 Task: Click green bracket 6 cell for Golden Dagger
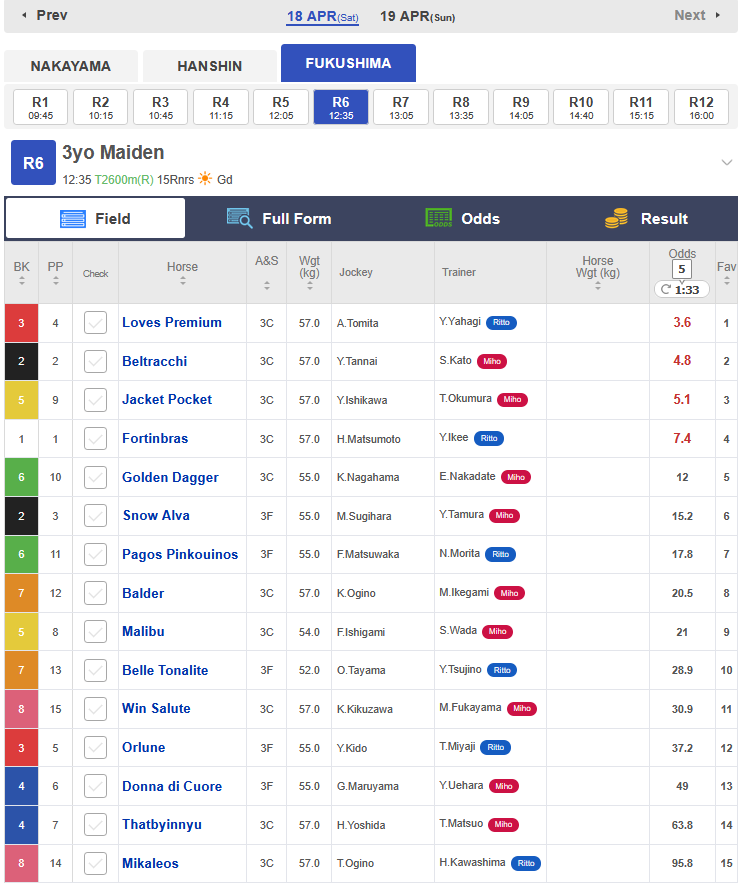pyautogui.click(x=22, y=477)
